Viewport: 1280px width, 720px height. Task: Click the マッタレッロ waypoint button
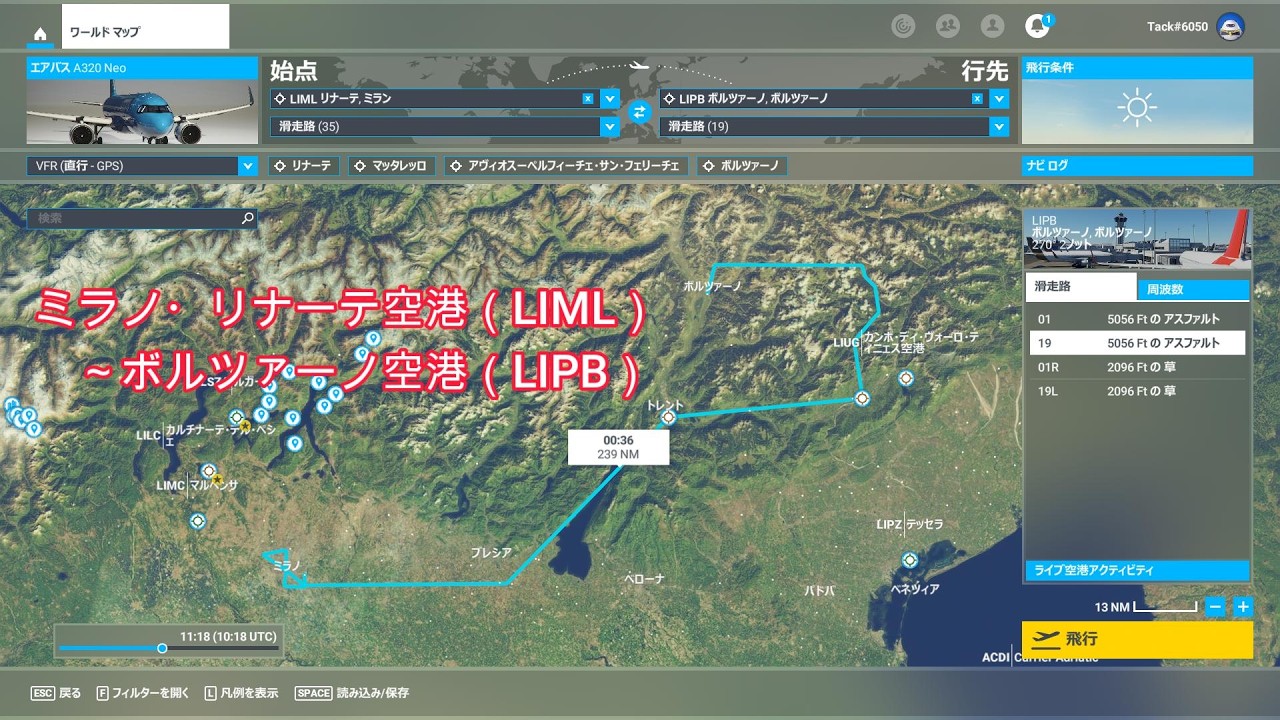pos(391,166)
